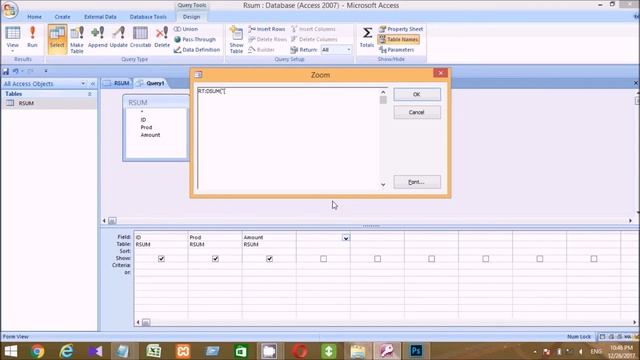Image resolution: width=640 pixels, height=360 pixels.
Task: Choose the Append query icon
Action: click(98, 37)
